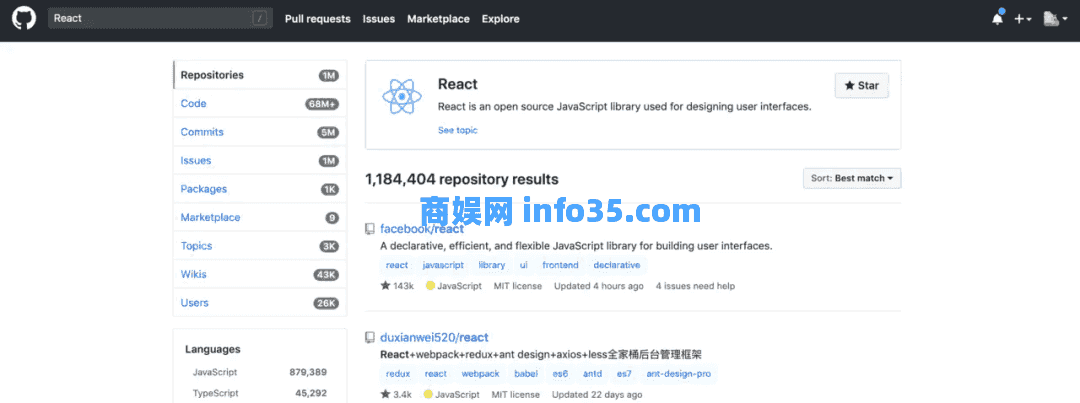The image size is (1080, 403).
Task: Click repo icon beside facebook/react
Action: [370, 229]
